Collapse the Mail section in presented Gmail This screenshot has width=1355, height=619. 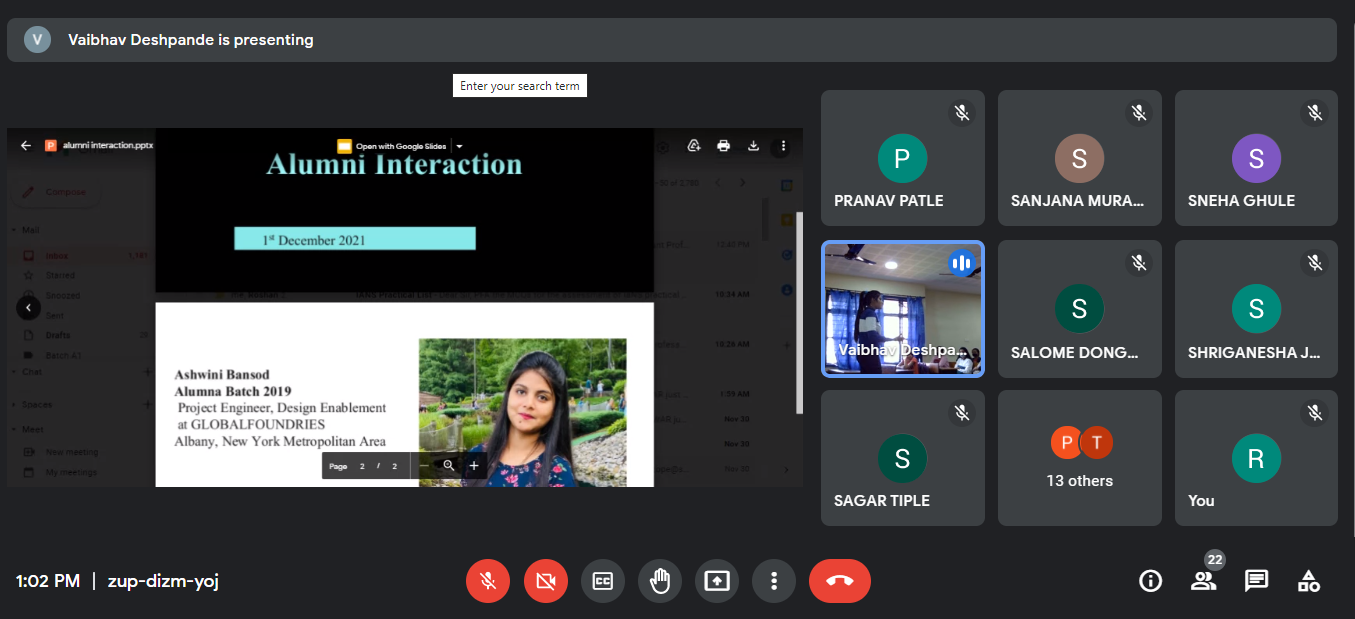point(13,230)
